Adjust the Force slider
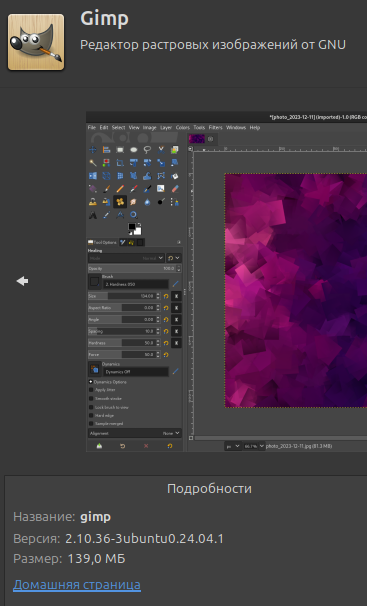 point(124,354)
